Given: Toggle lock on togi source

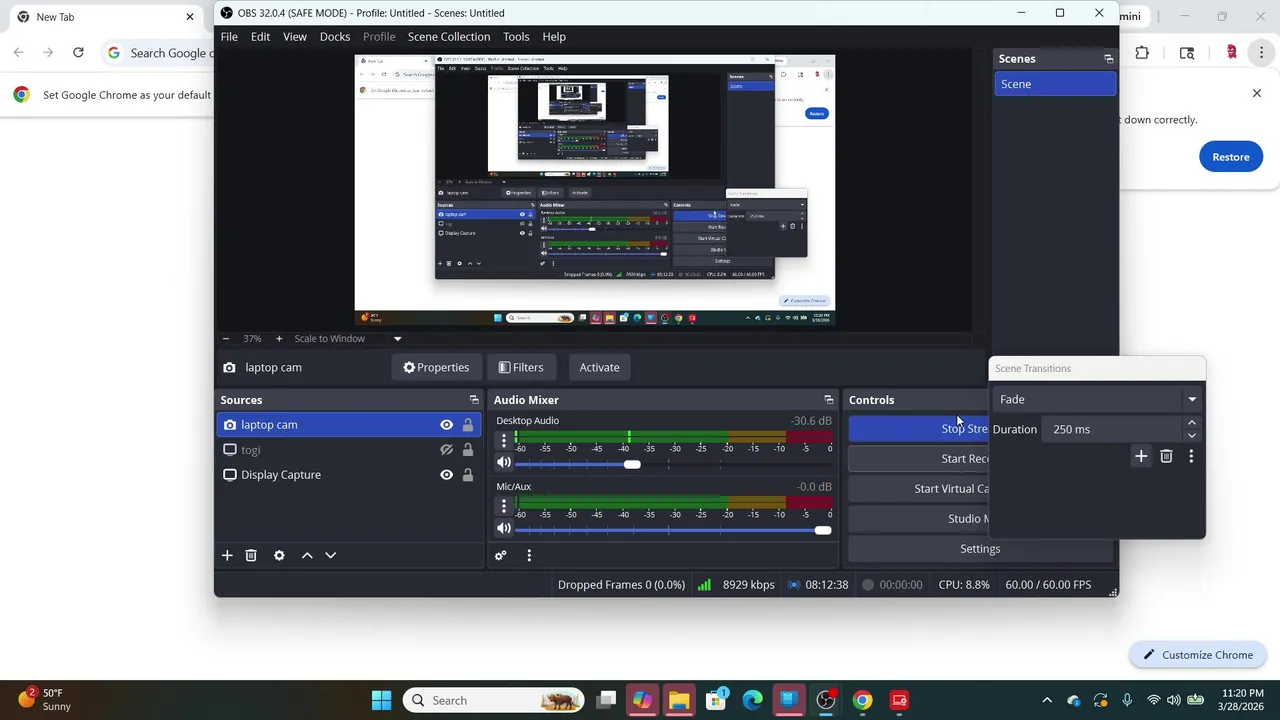Looking at the screenshot, I should [467, 450].
